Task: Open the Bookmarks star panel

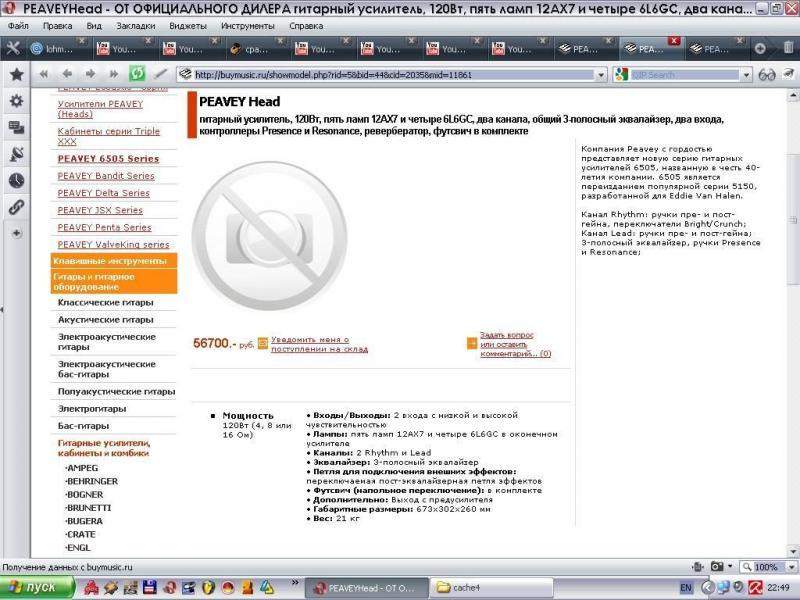Action: click(x=16, y=74)
